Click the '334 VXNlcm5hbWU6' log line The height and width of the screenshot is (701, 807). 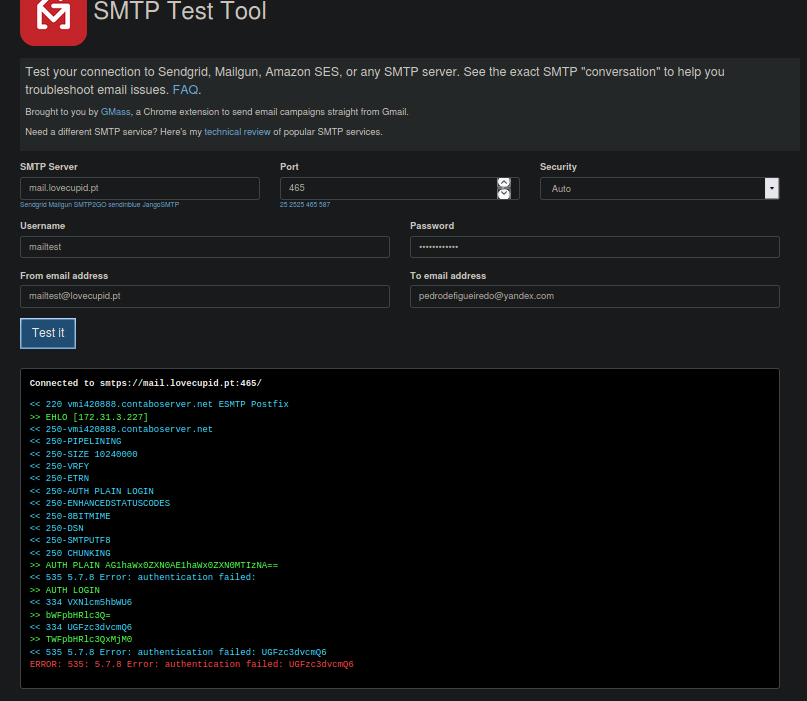coord(81,602)
